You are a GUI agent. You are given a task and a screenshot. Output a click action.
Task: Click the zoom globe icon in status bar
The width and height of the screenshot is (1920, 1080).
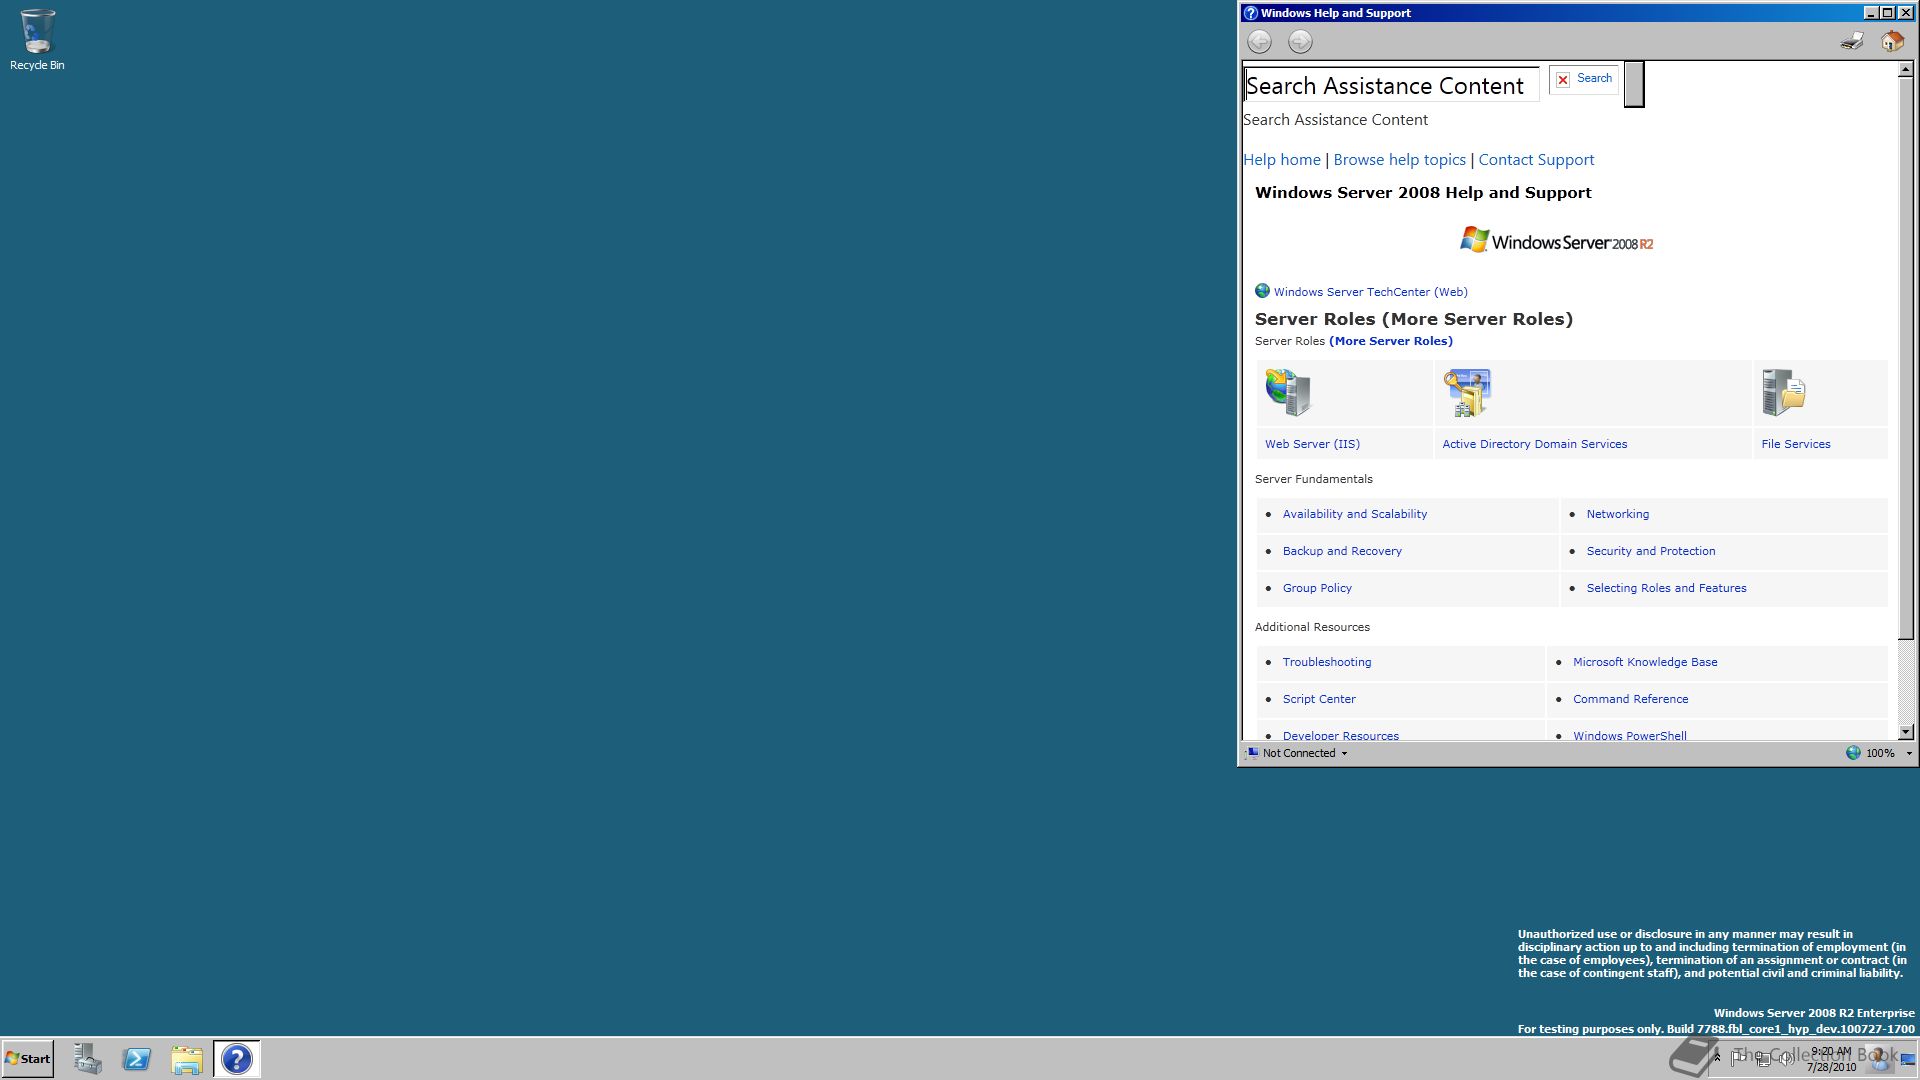[x=1853, y=753]
